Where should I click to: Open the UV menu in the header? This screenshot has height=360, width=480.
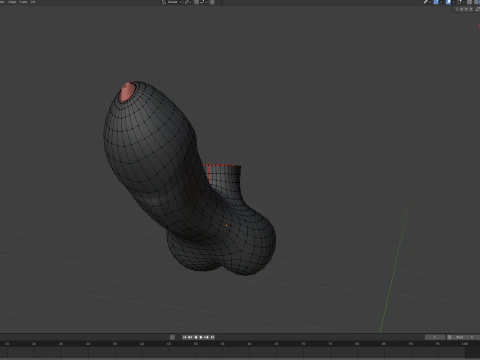click(33, 2)
